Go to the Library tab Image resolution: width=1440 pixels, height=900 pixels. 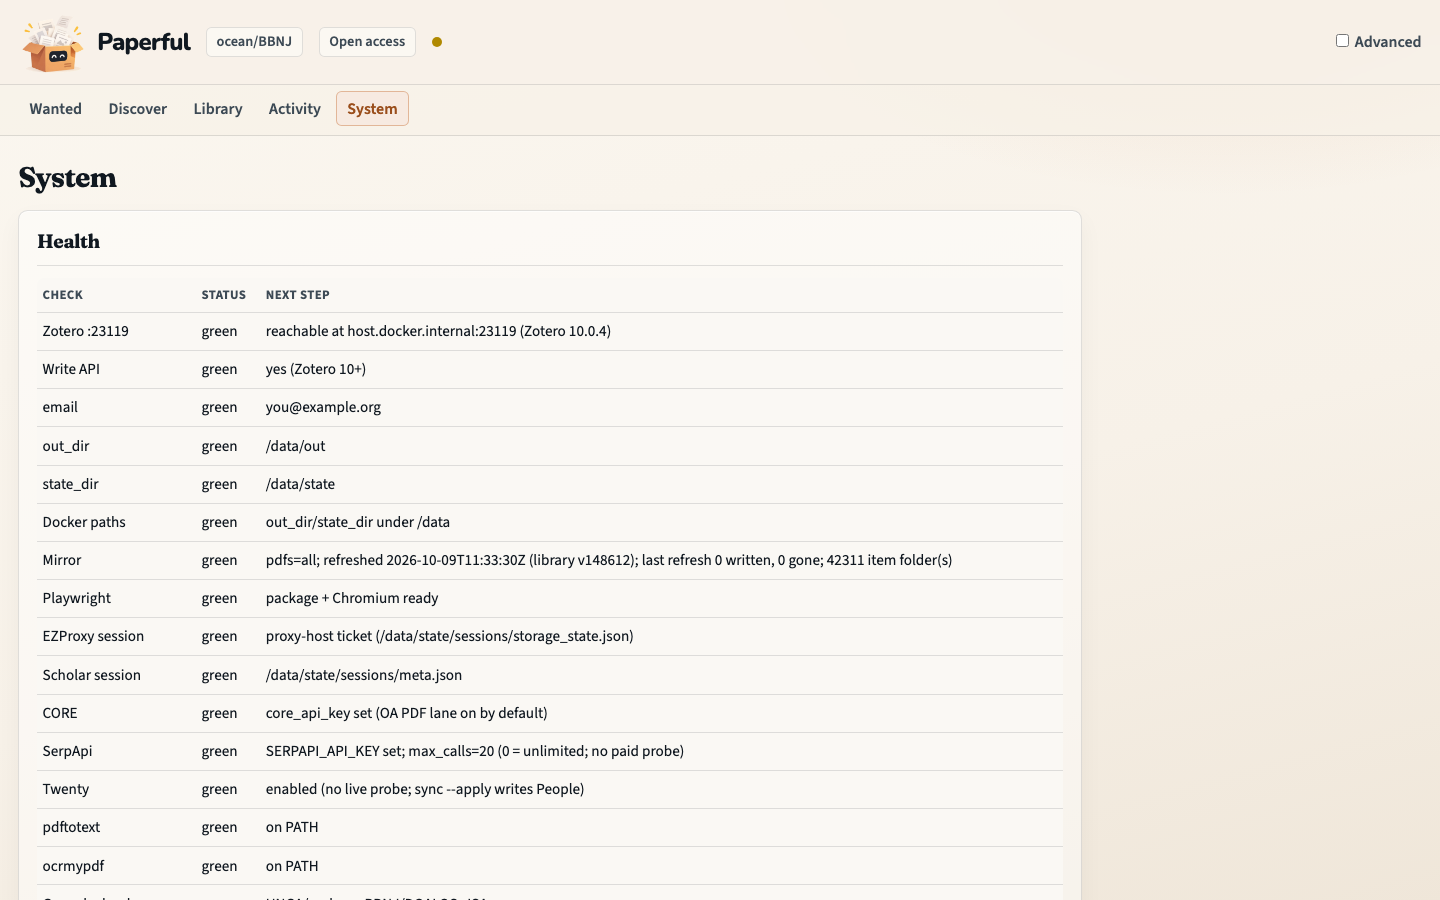click(x=218, y=109)
